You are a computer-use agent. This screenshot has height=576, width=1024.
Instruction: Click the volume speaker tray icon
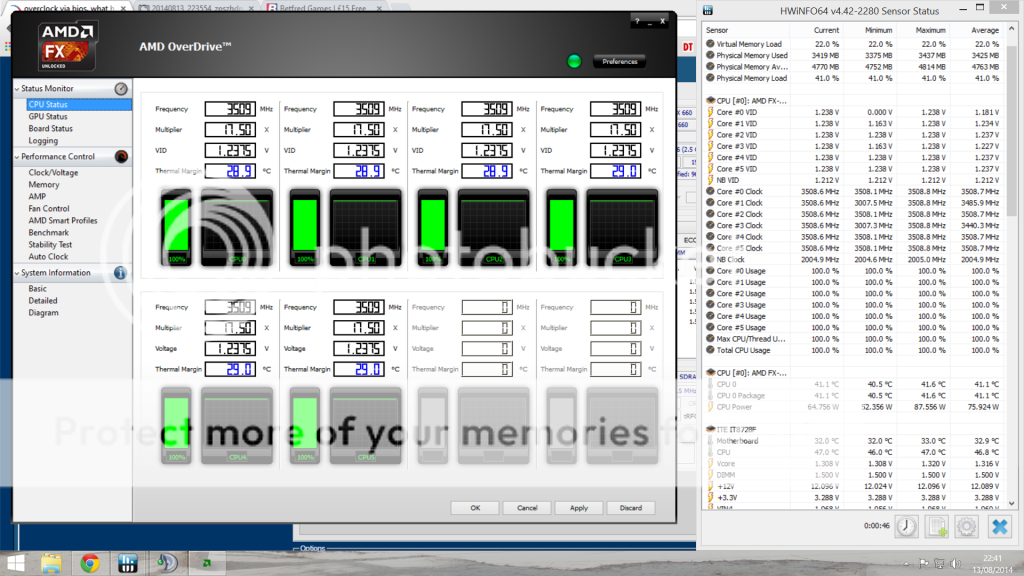pos(955,563)
